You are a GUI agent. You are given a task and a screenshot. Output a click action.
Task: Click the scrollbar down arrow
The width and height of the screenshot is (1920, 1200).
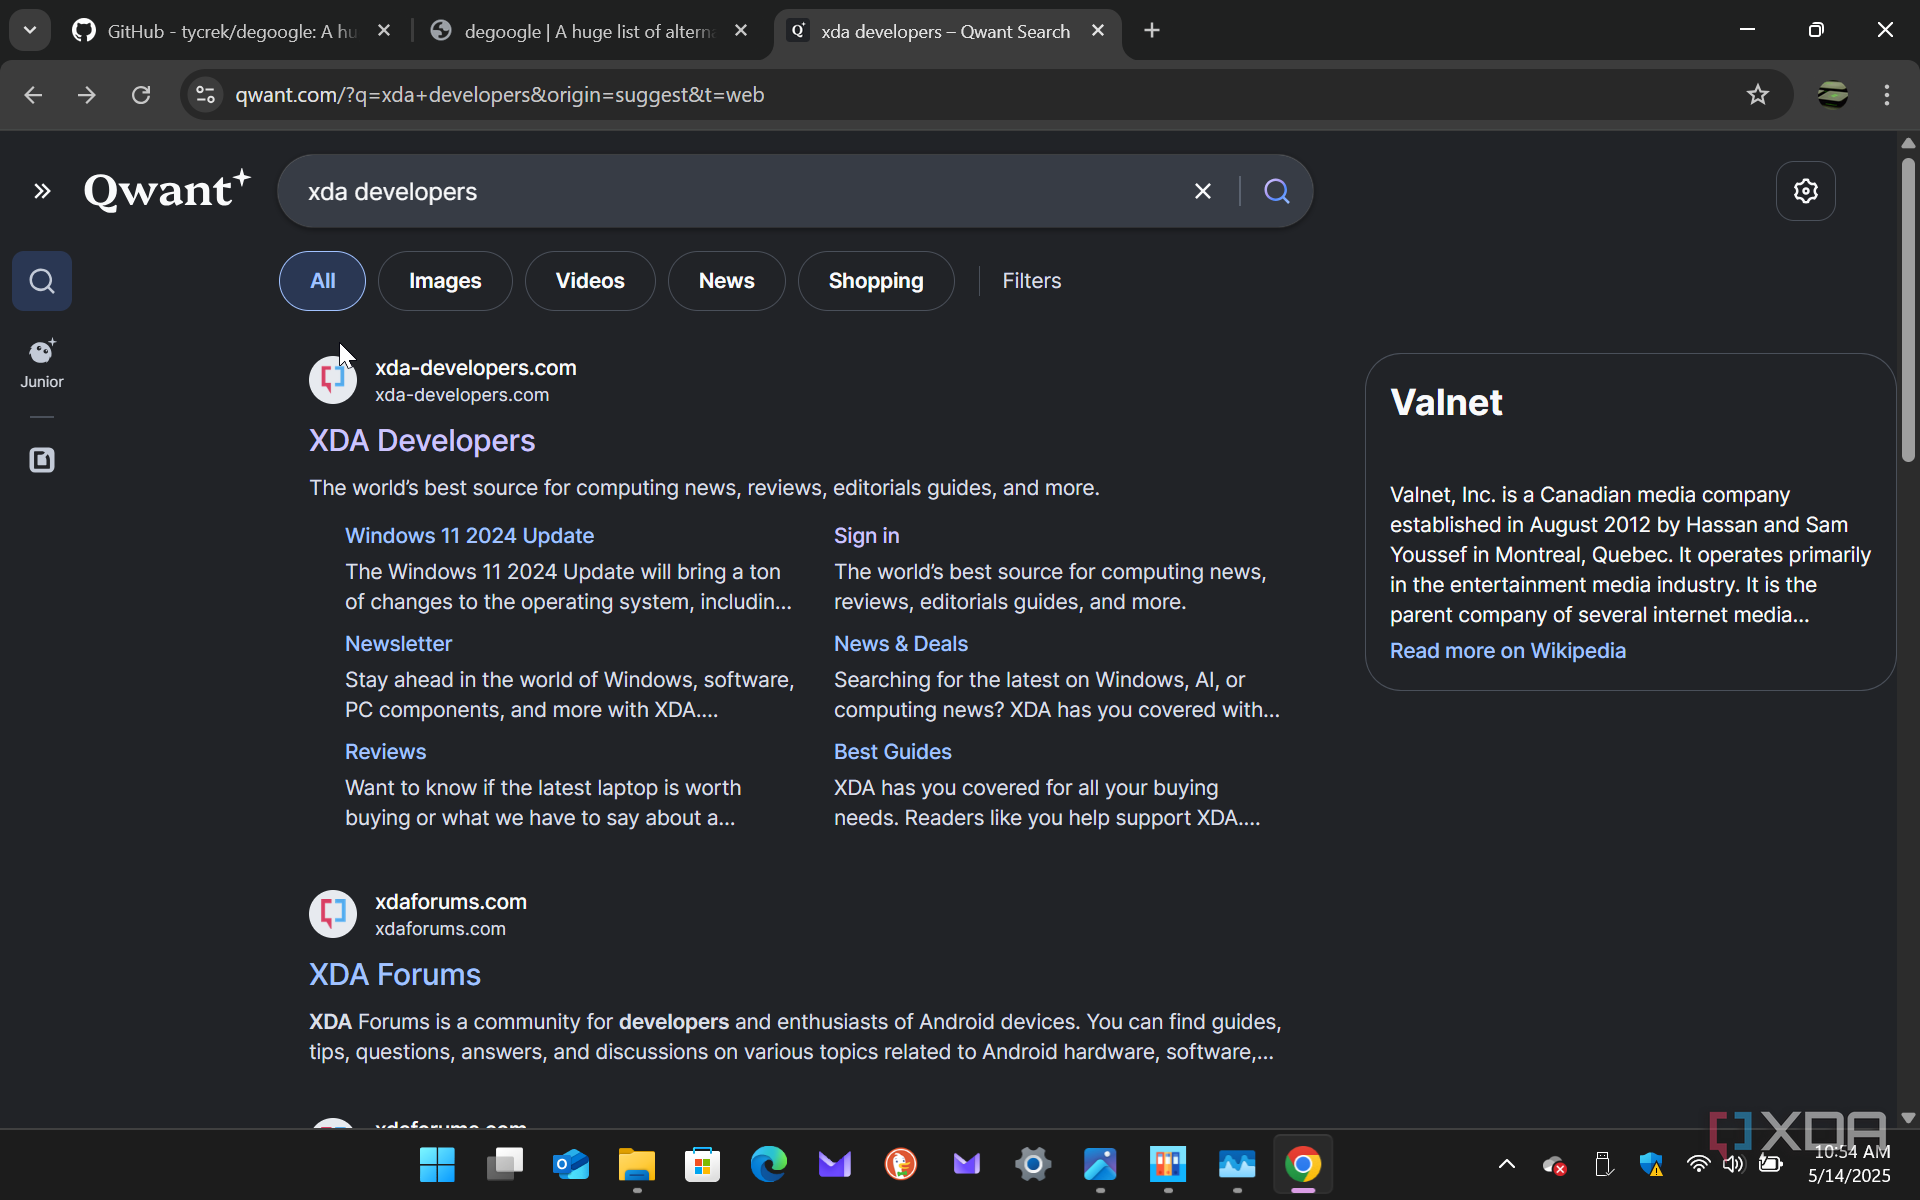[1908, 1118]
